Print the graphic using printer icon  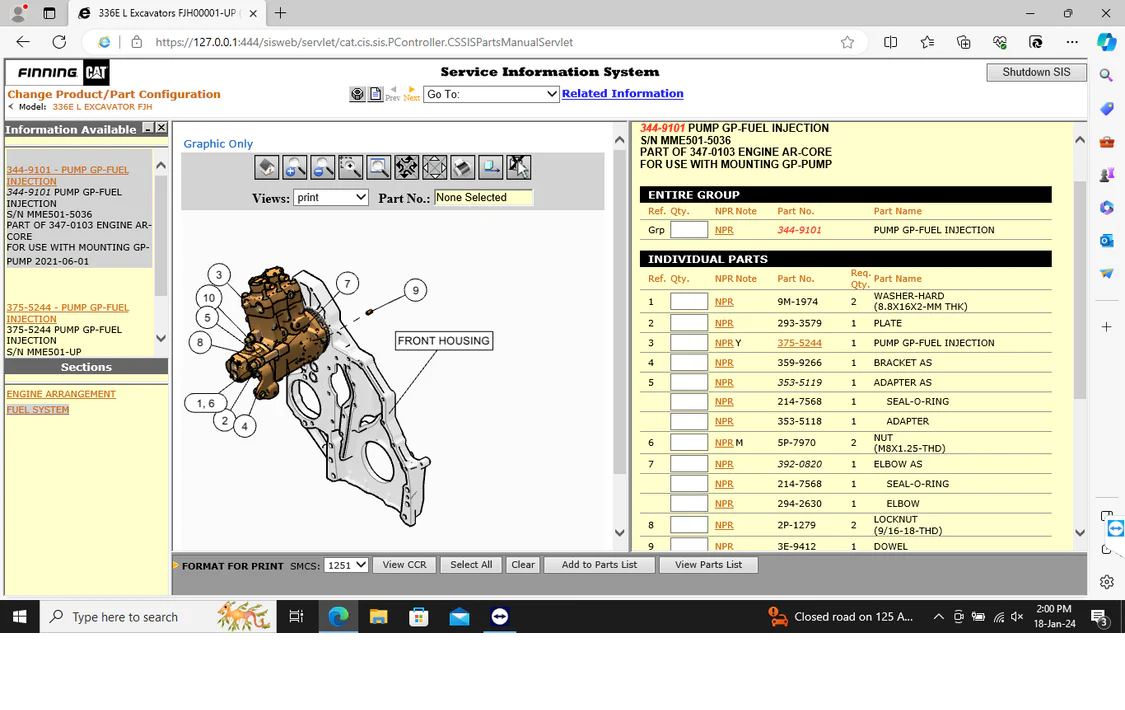462,167
